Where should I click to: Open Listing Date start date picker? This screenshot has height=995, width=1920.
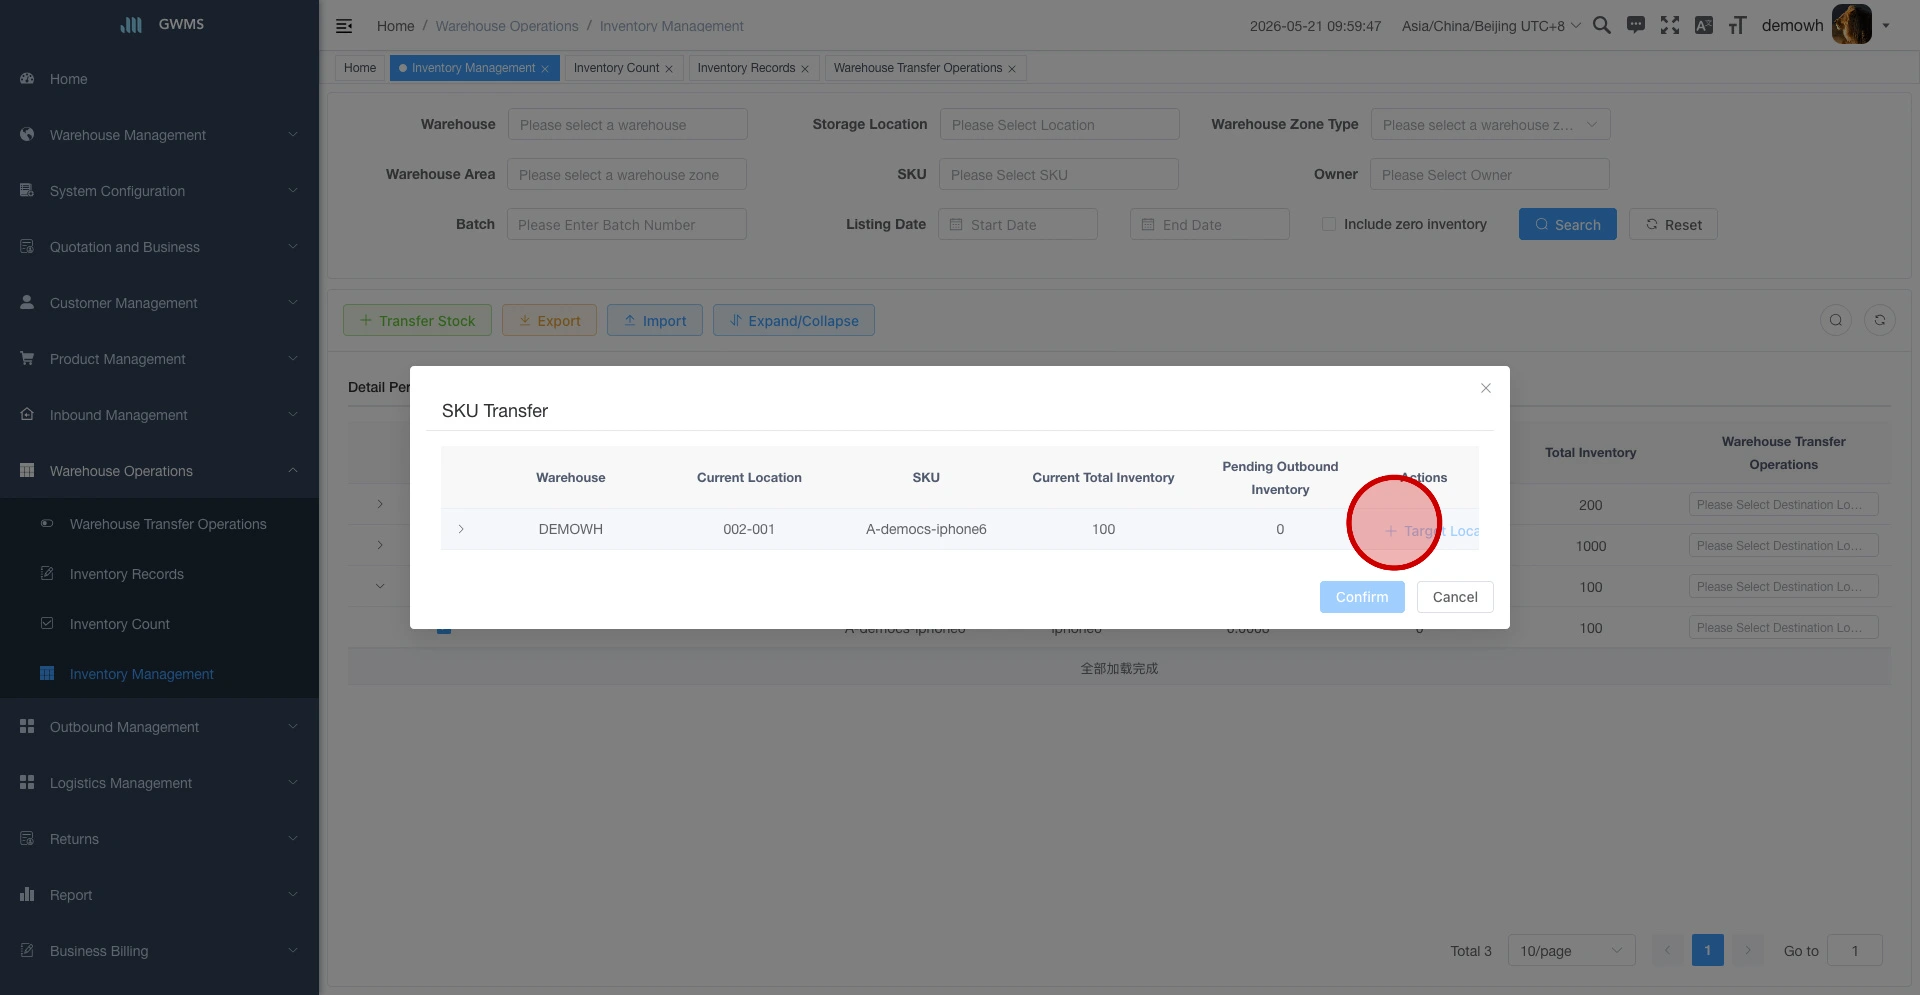(1018, 225)
